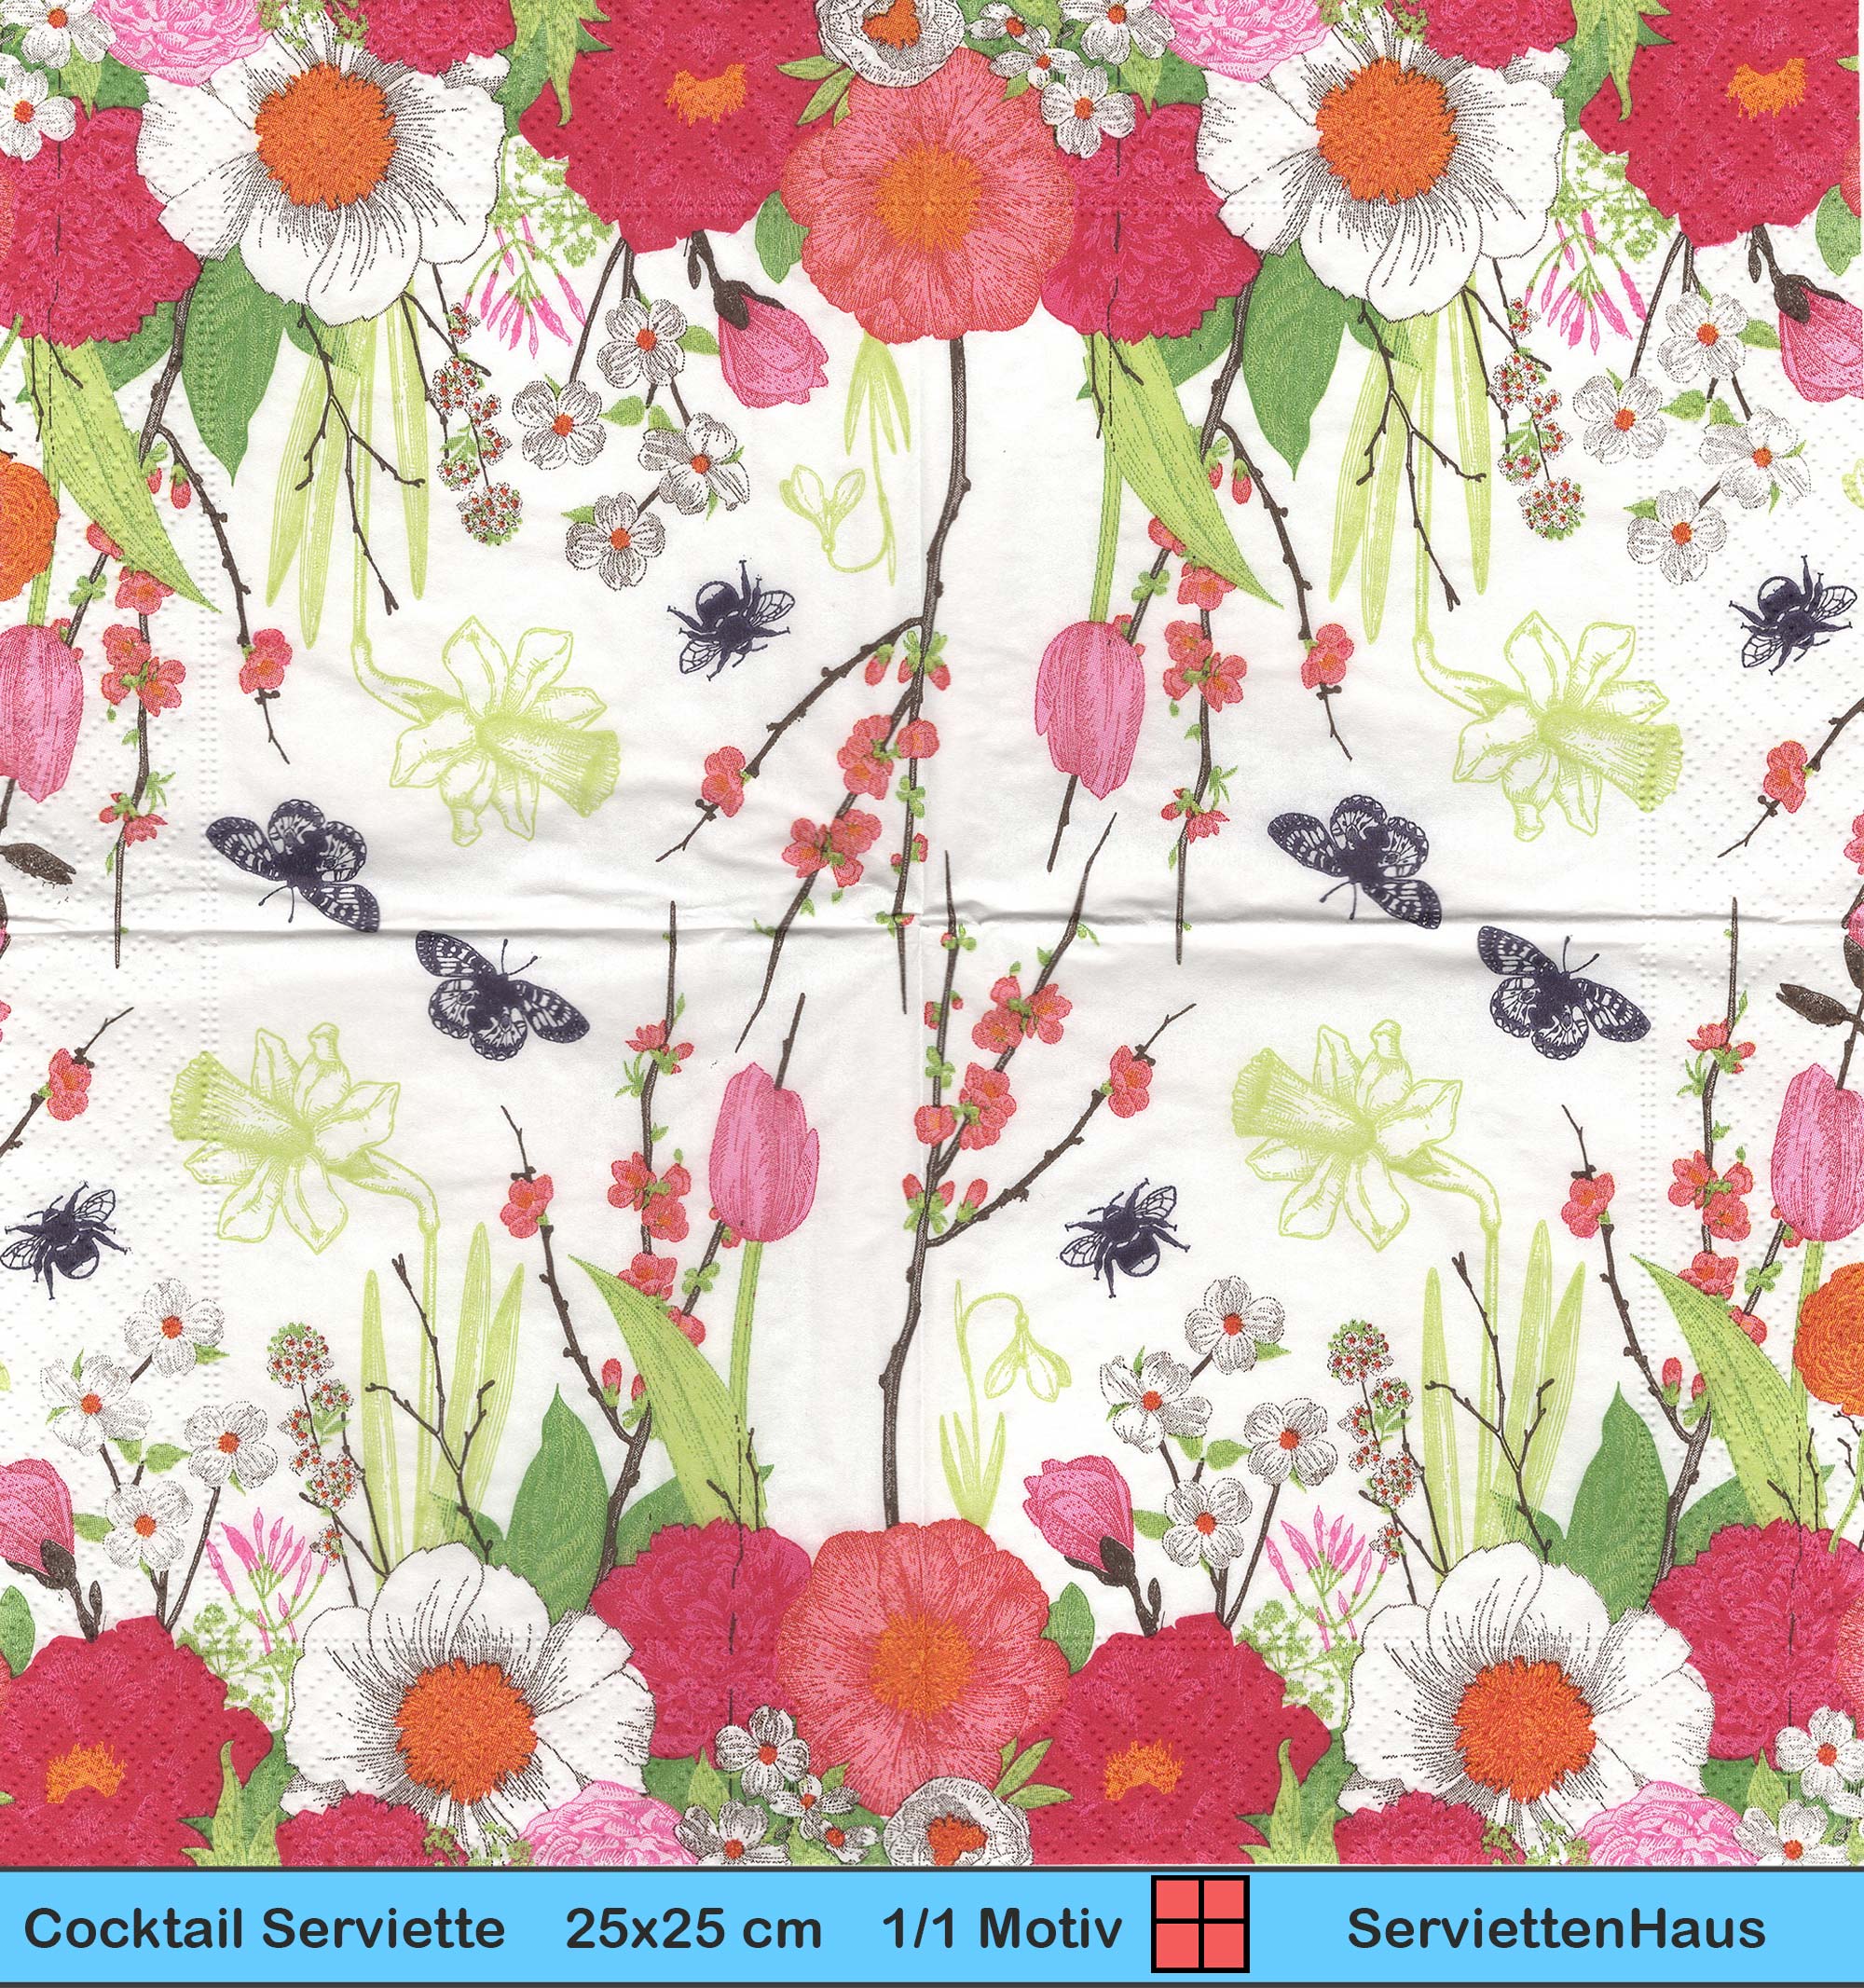Click the upright pink tulip near bottom center
The image size is (1864, 1988).
point(763,1150)
